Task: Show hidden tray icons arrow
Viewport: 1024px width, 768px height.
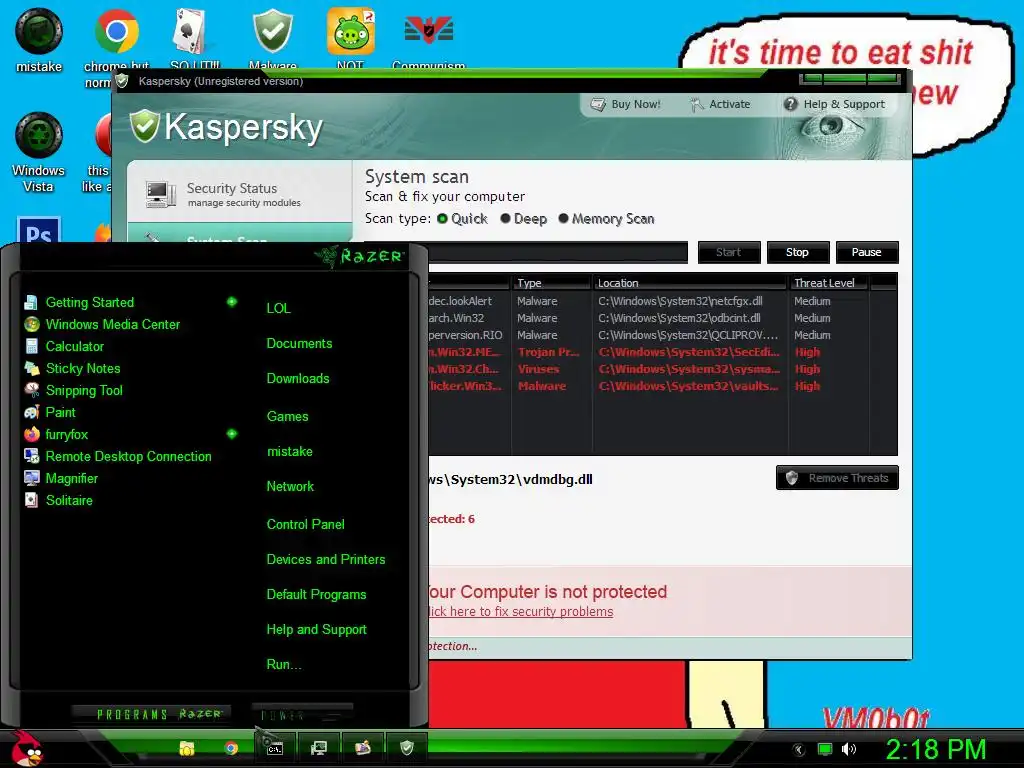Action: [x=798, y=749]
